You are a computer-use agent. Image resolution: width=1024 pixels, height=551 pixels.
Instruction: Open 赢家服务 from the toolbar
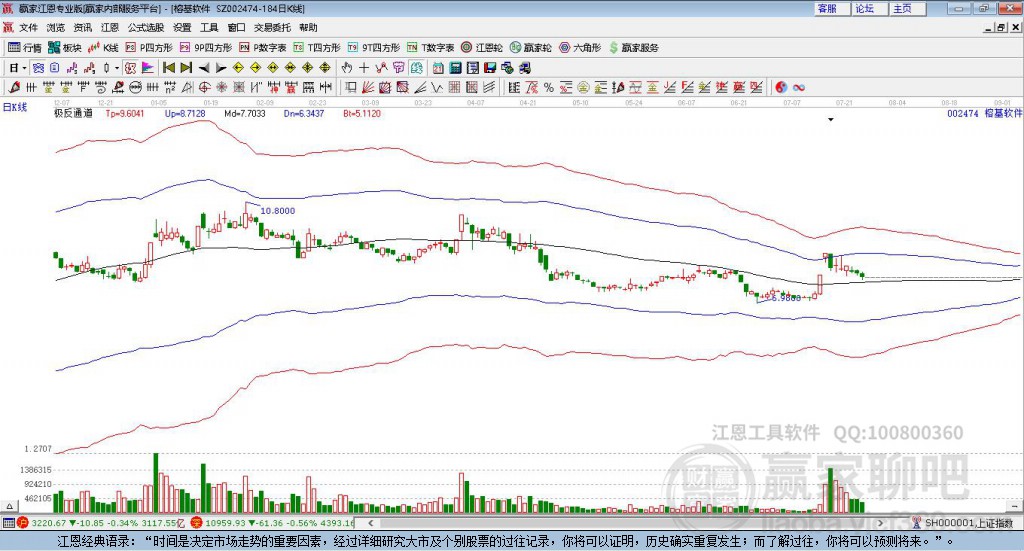pyautogui.click(x=634, y=48)
